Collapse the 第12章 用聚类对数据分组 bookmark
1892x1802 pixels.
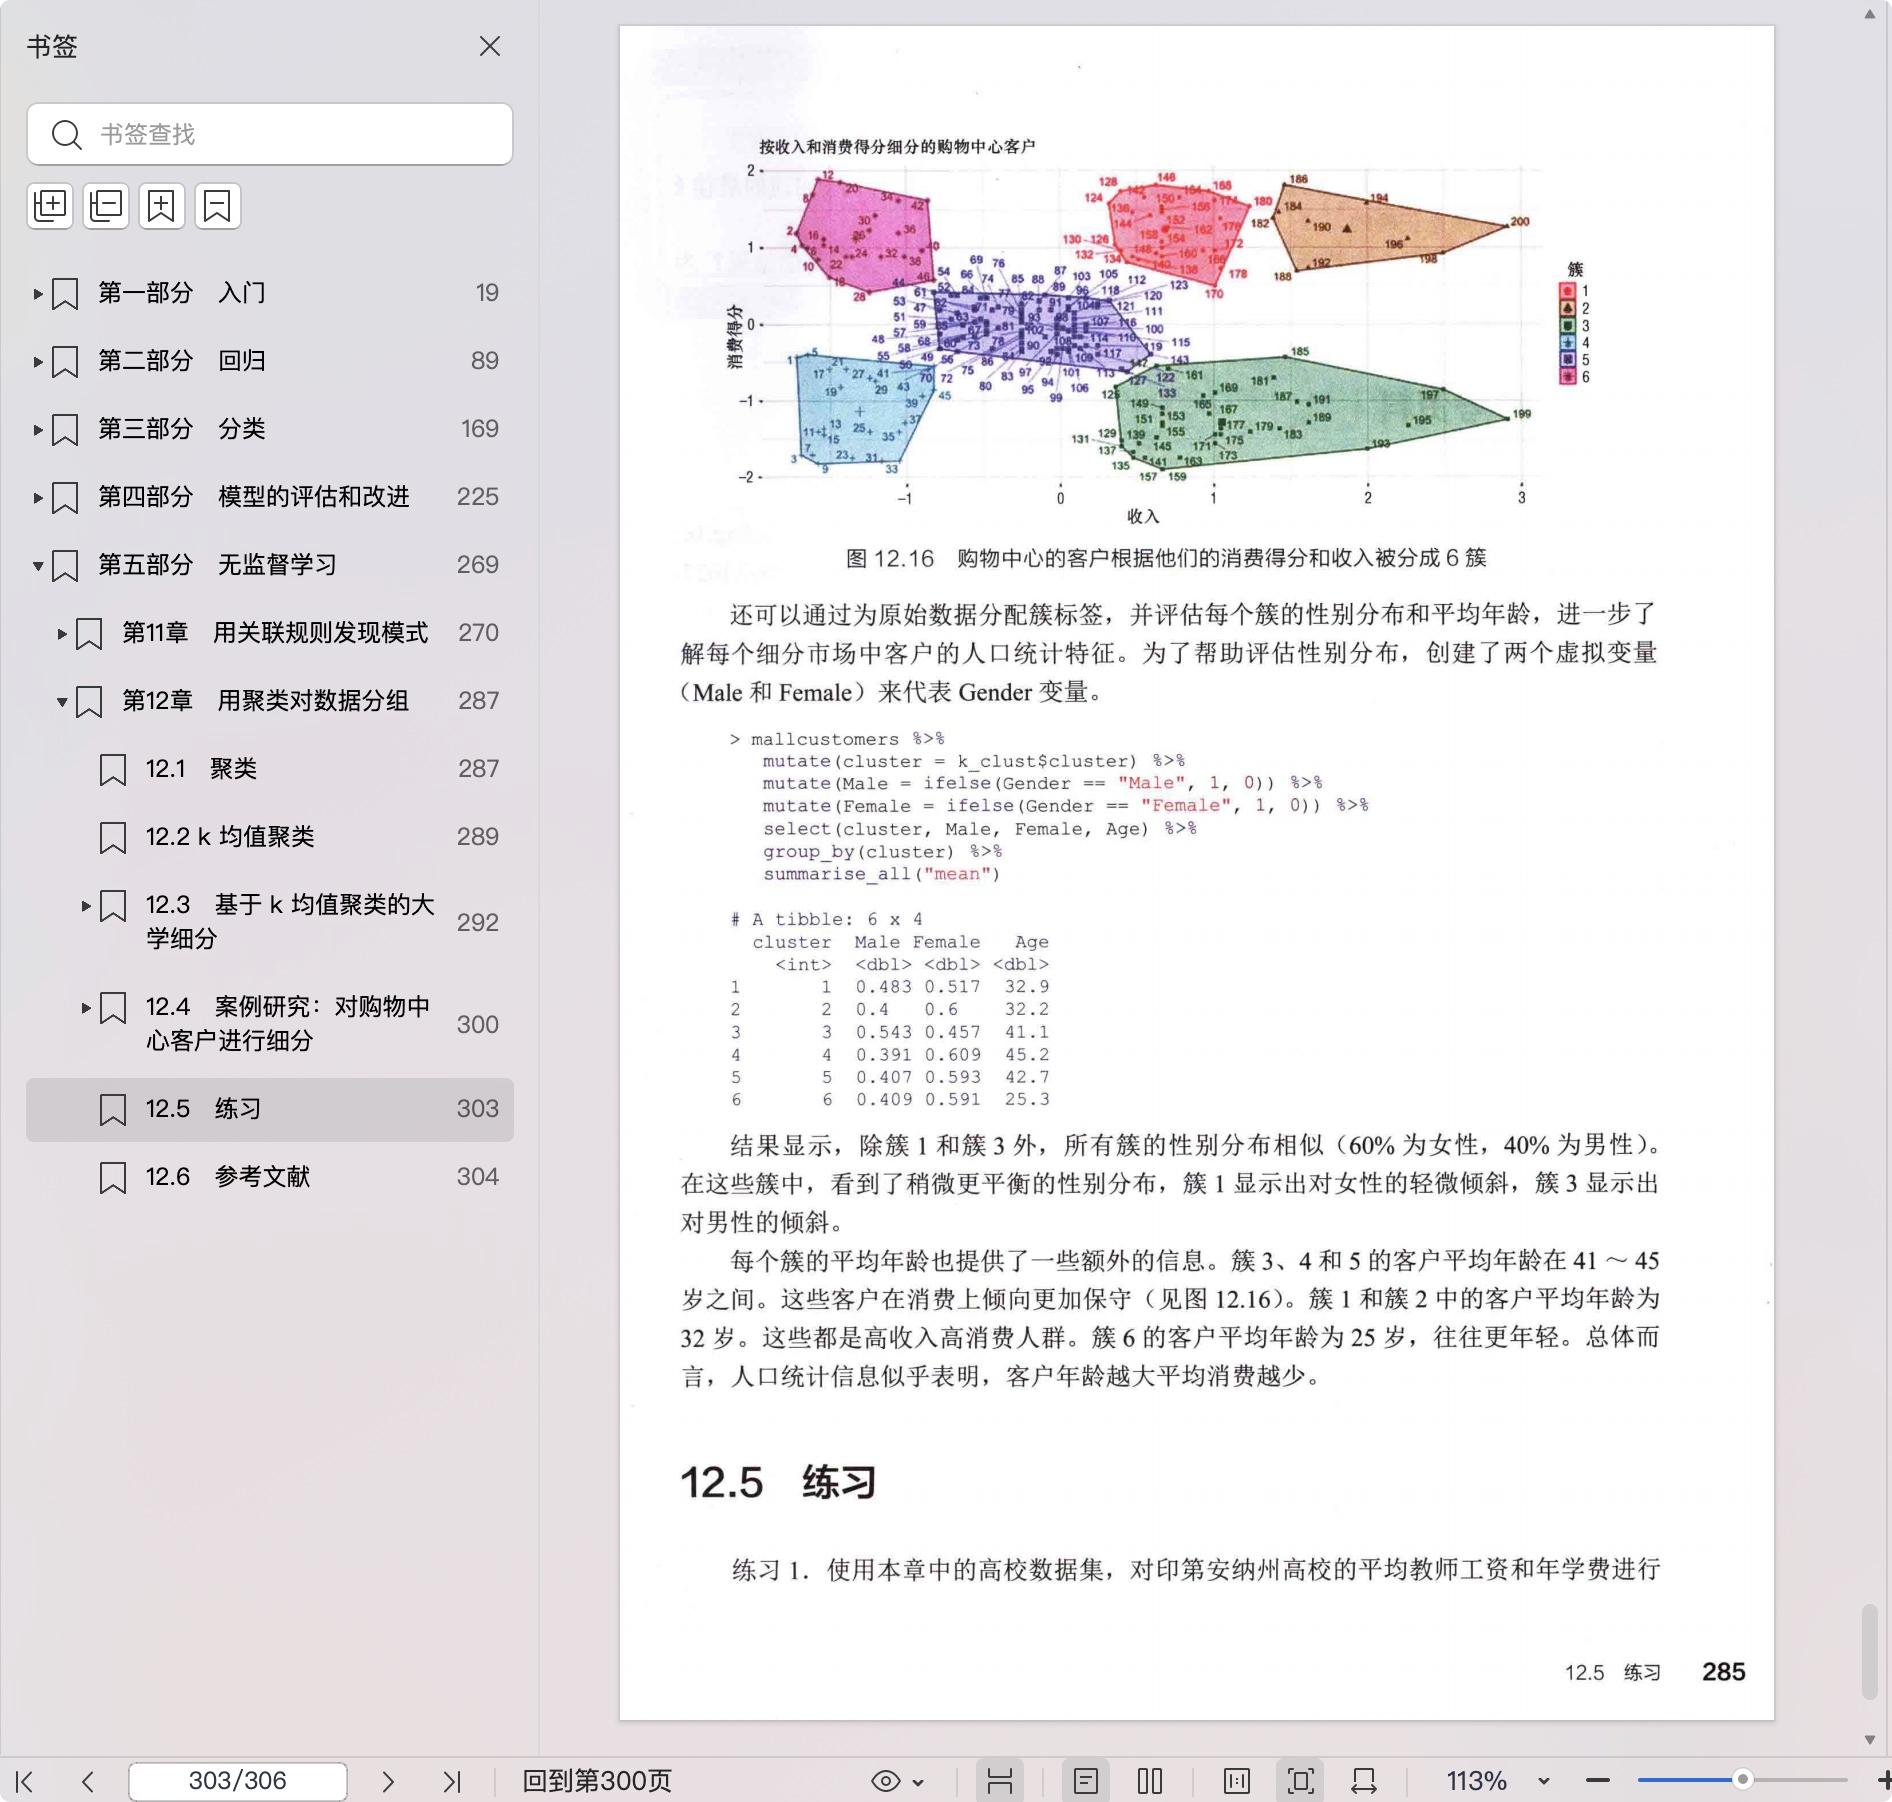[x=62, y=702]
